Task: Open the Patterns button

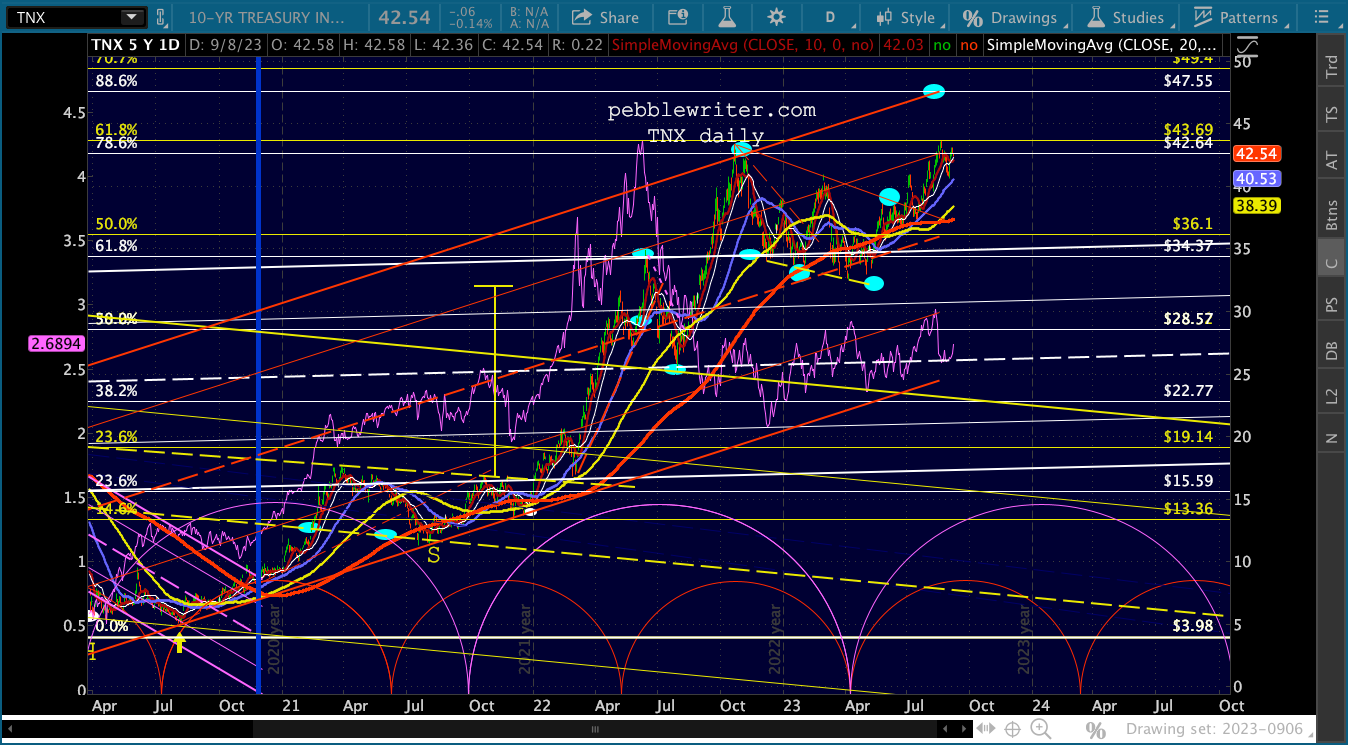Action: pyautogui.click(x=1236, y=17)
